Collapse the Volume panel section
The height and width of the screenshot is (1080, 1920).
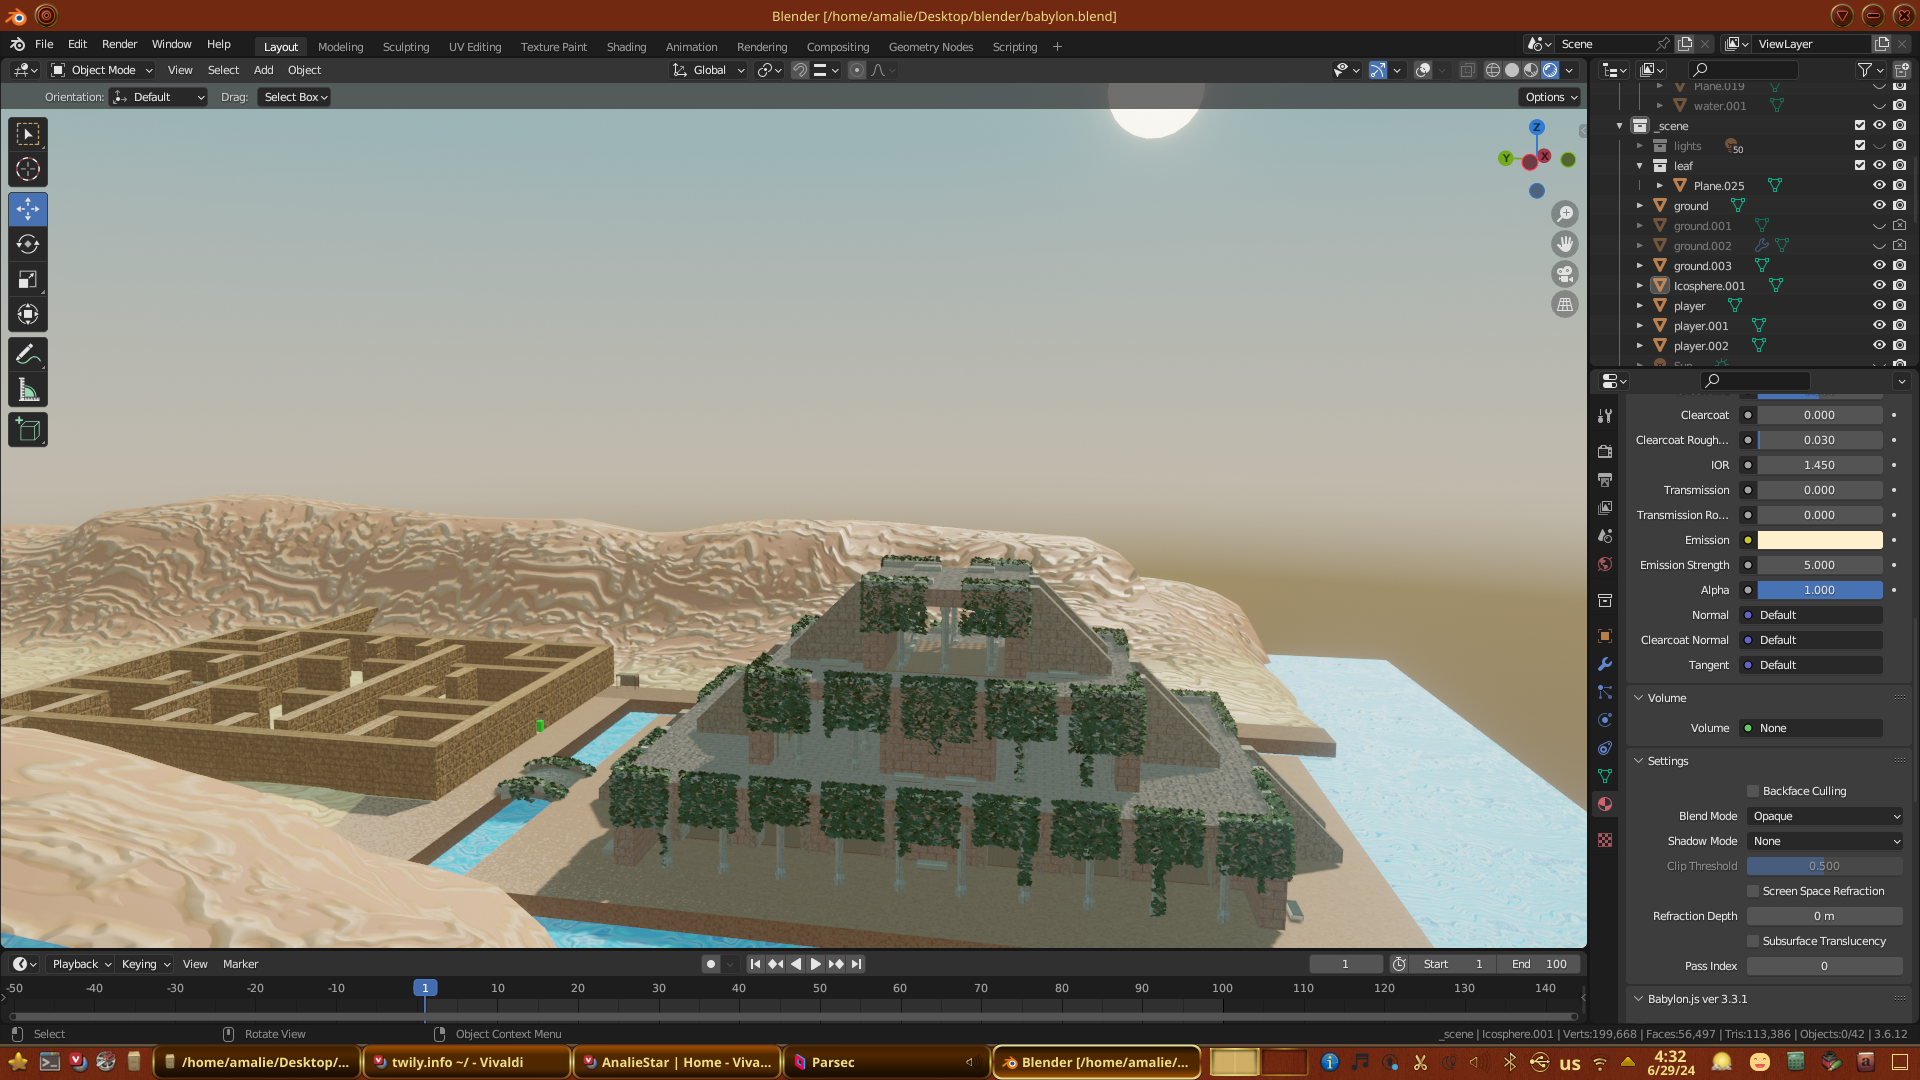point(1666,698)
